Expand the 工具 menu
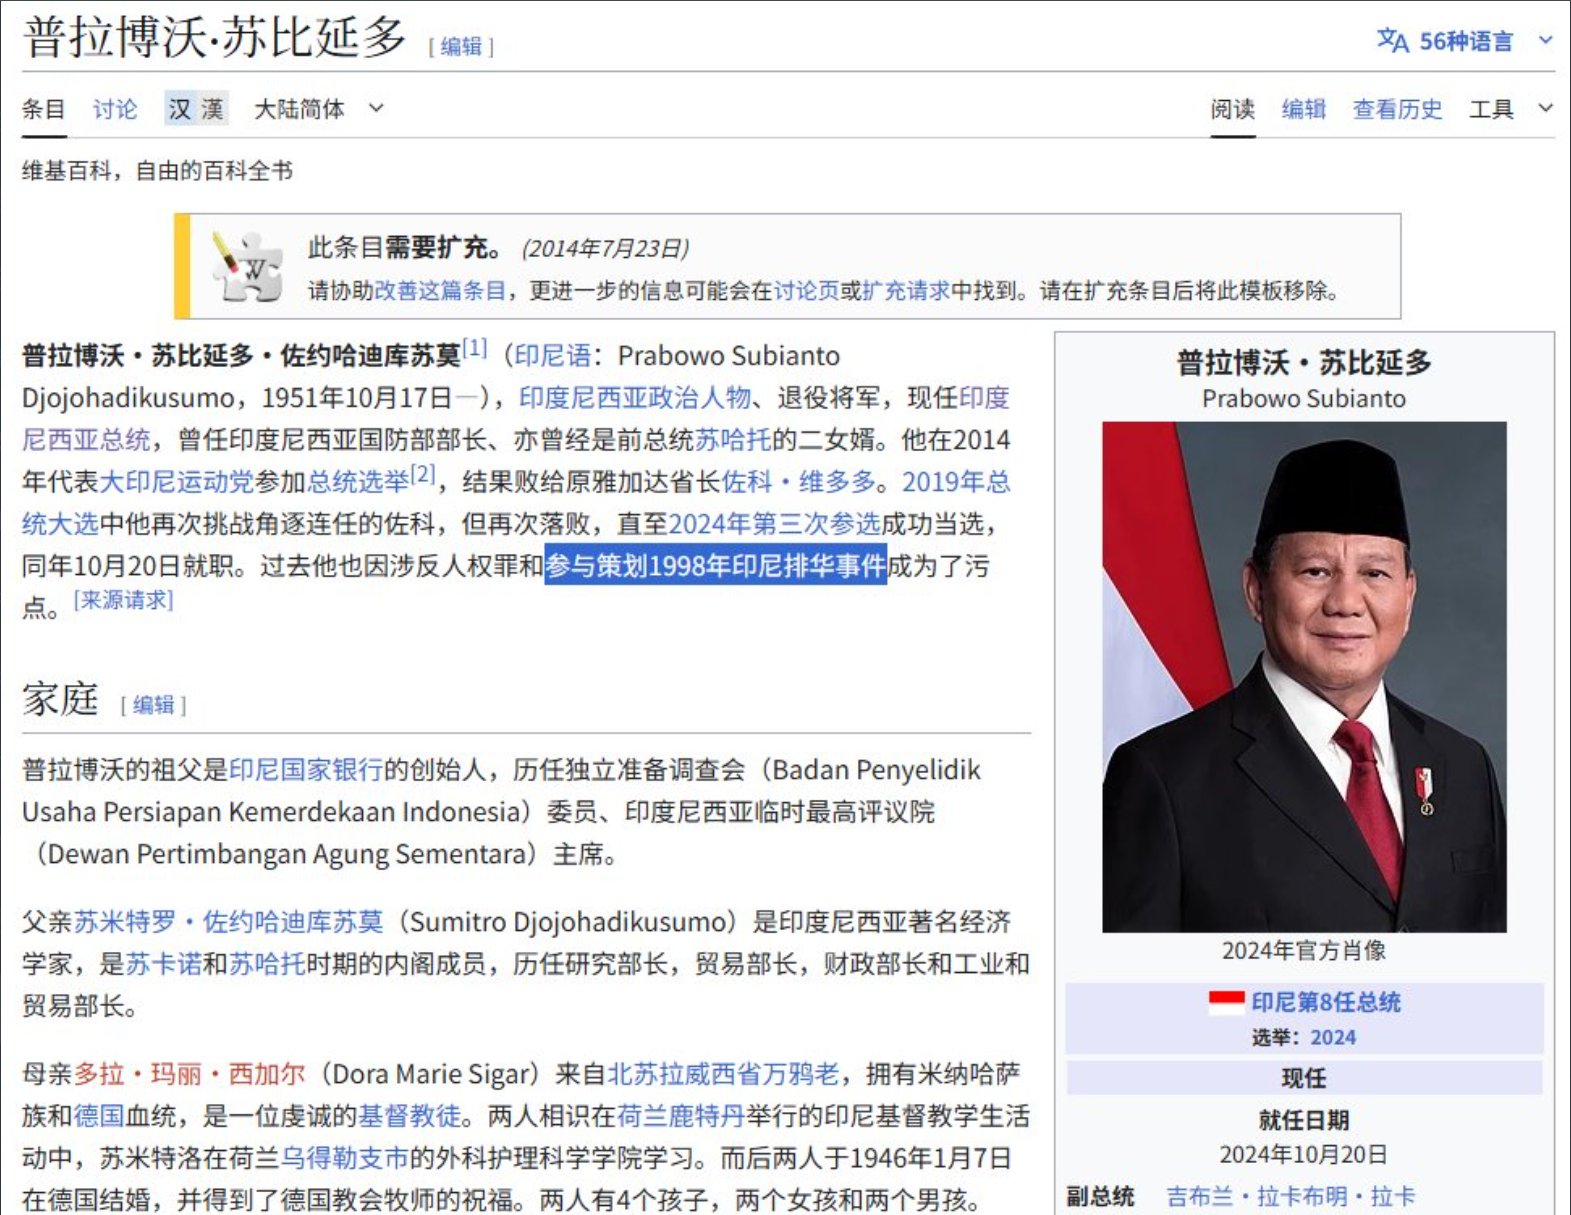 [1511, 109]
